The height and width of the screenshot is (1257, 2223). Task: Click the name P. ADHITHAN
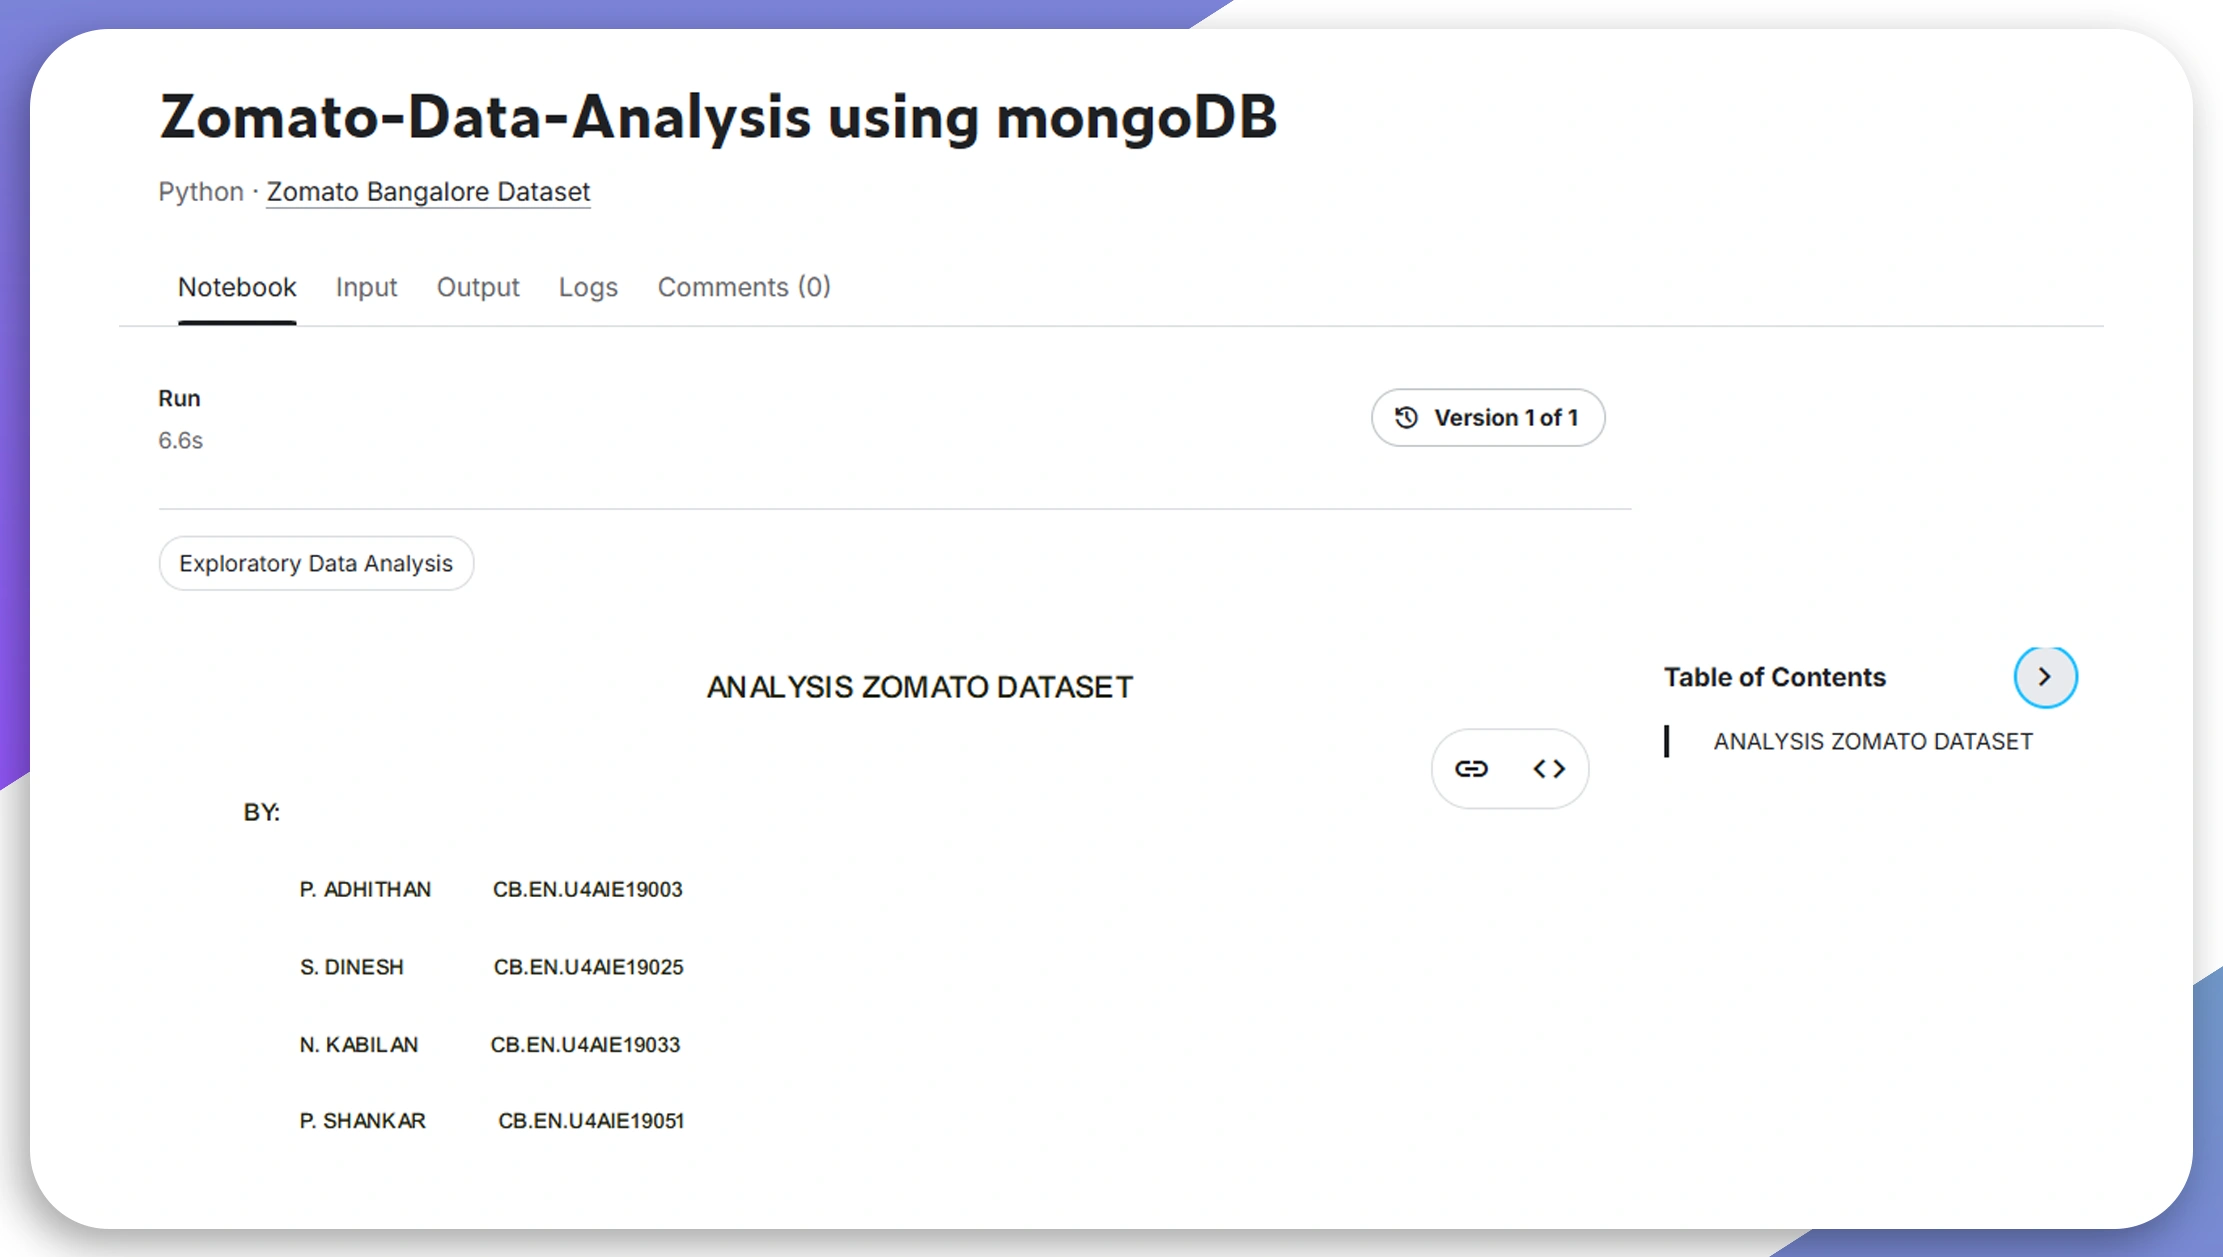pyautogui.click(x=365, y=890)
